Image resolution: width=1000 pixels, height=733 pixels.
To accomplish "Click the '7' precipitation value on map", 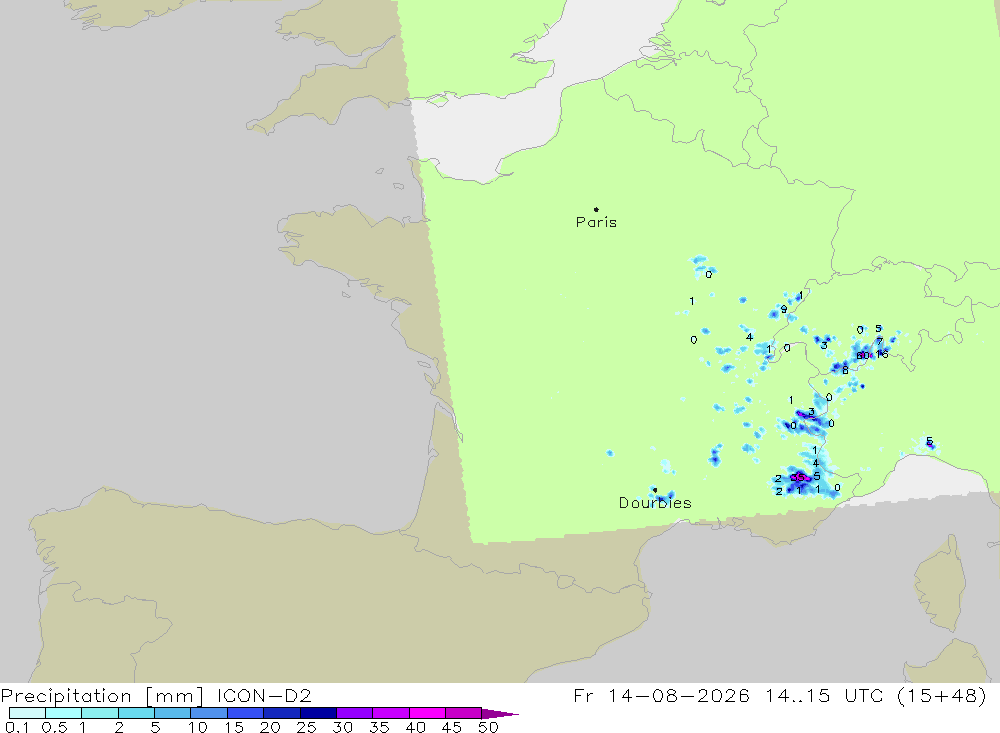I will coord(879,342).
